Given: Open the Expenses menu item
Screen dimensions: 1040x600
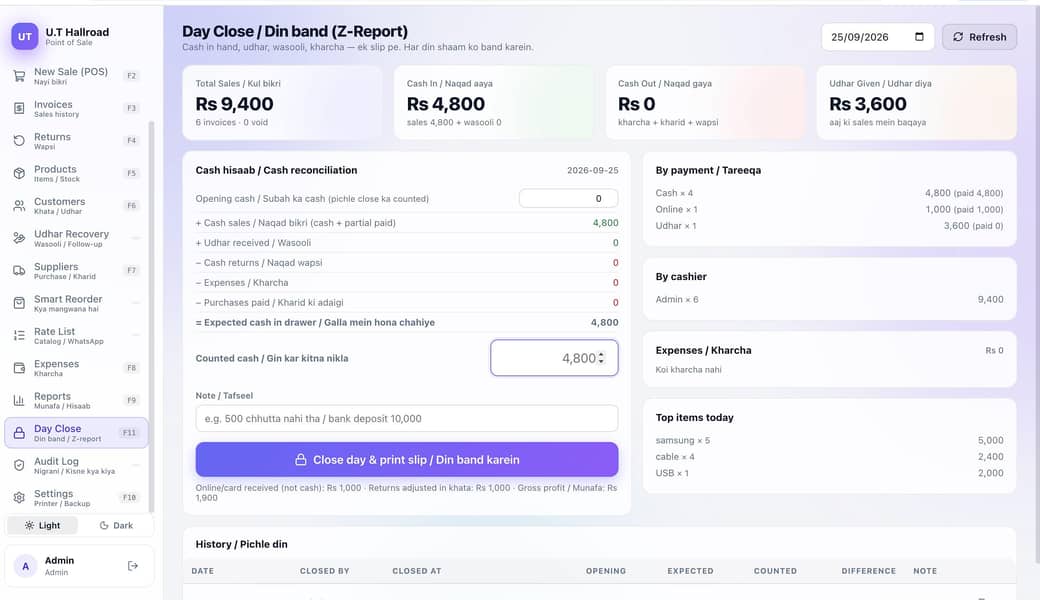Looking at the screenshot, I should 76,368.
